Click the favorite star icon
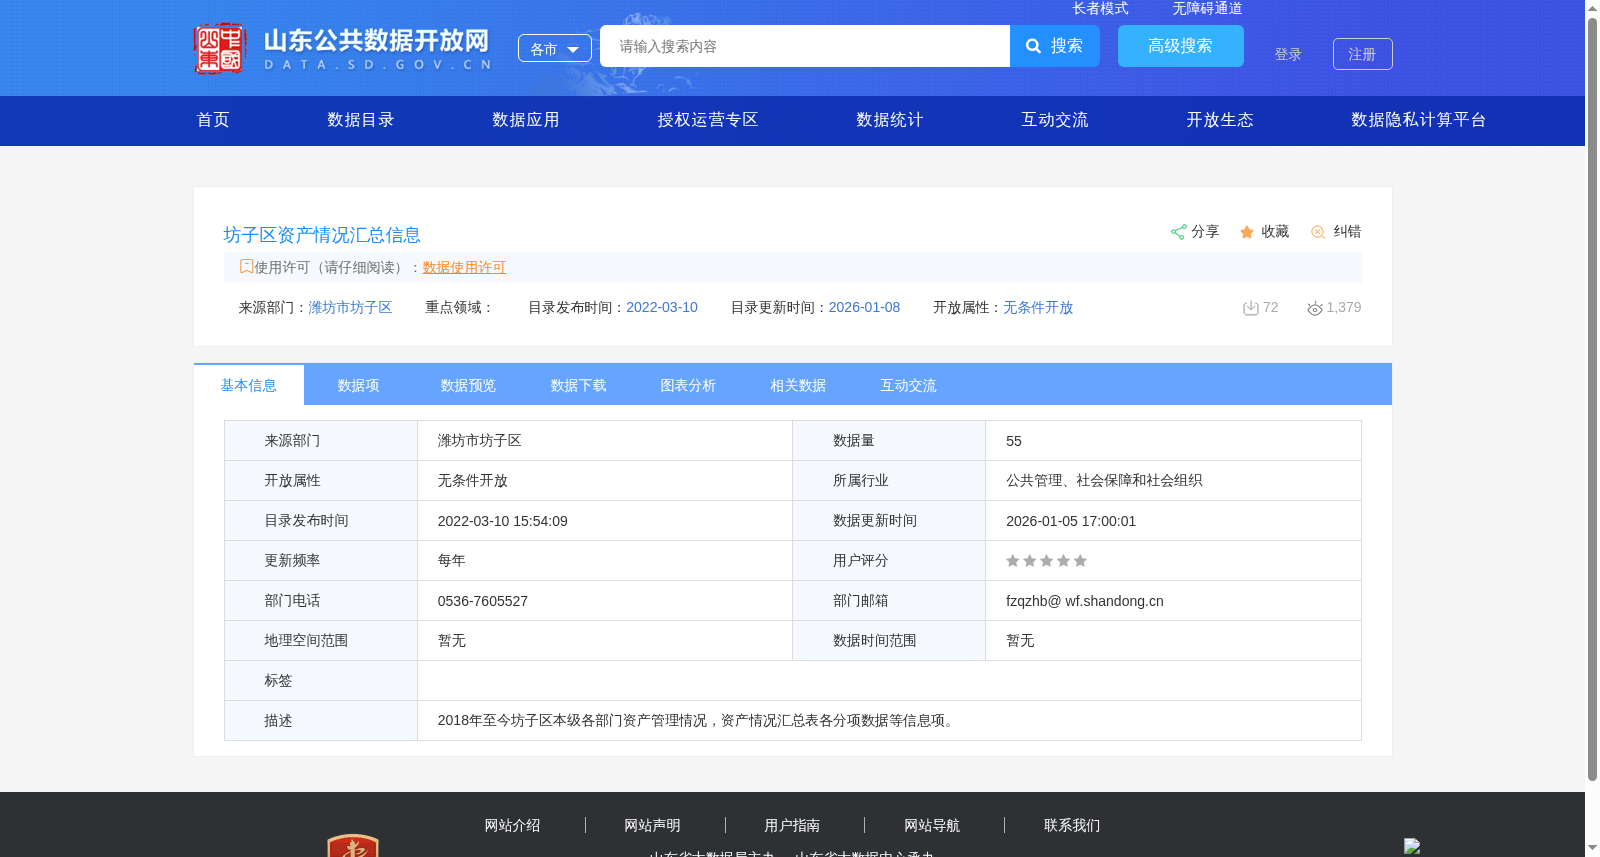Image resolution: width=1600 pixels, height=857 pixels. click(x=1247, y=232)
